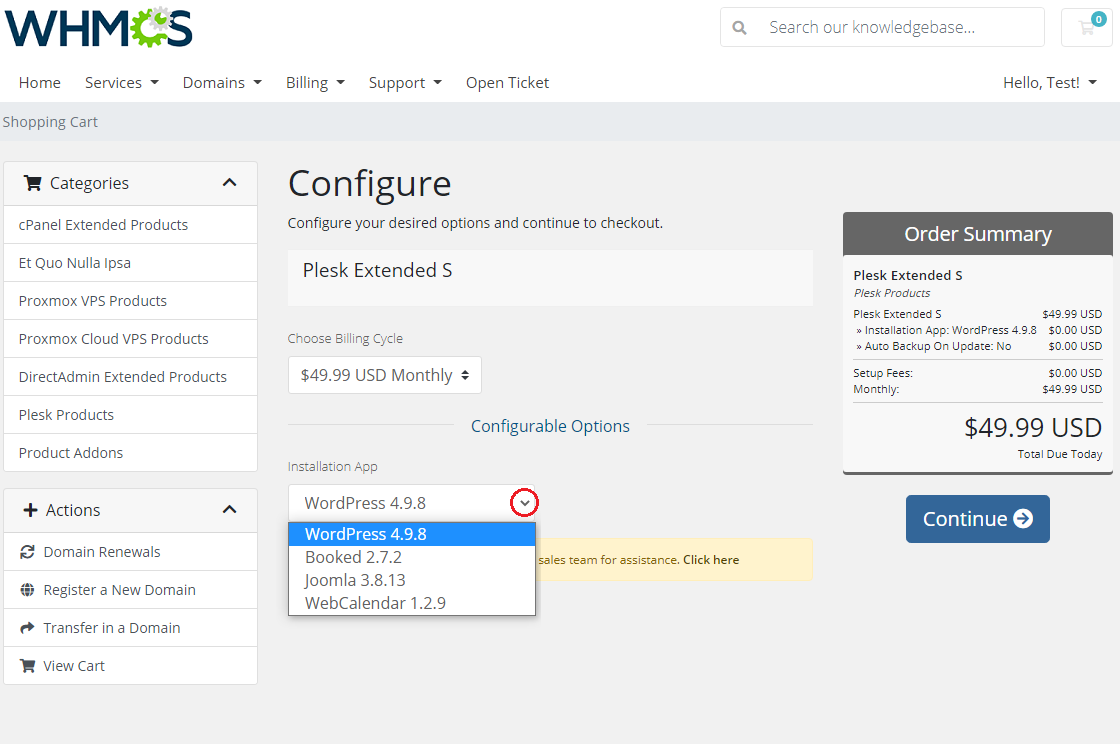This screenshot has height=744, width=1120.
Task: Collapse the Actions panel
Action: (229, 510)
